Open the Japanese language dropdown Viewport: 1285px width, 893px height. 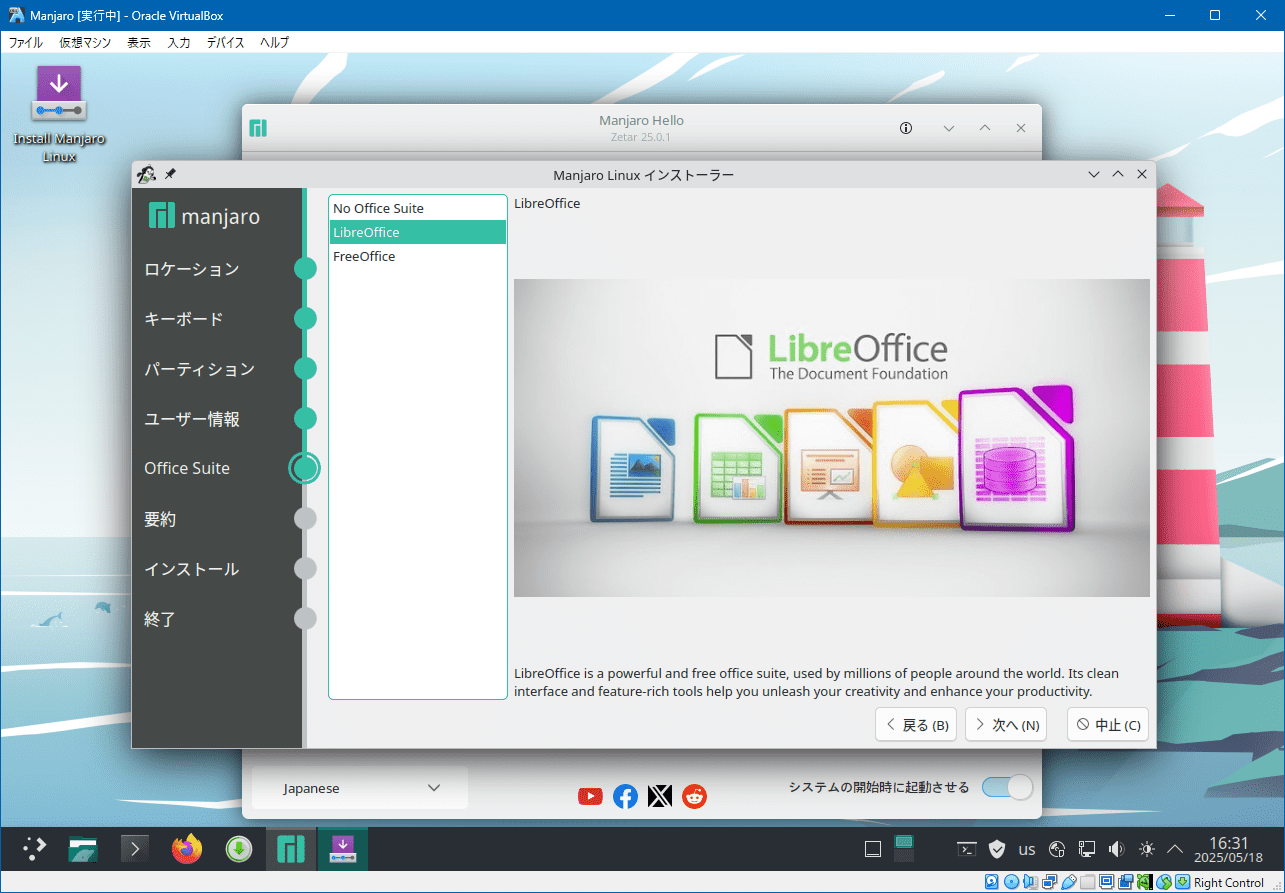360,788
